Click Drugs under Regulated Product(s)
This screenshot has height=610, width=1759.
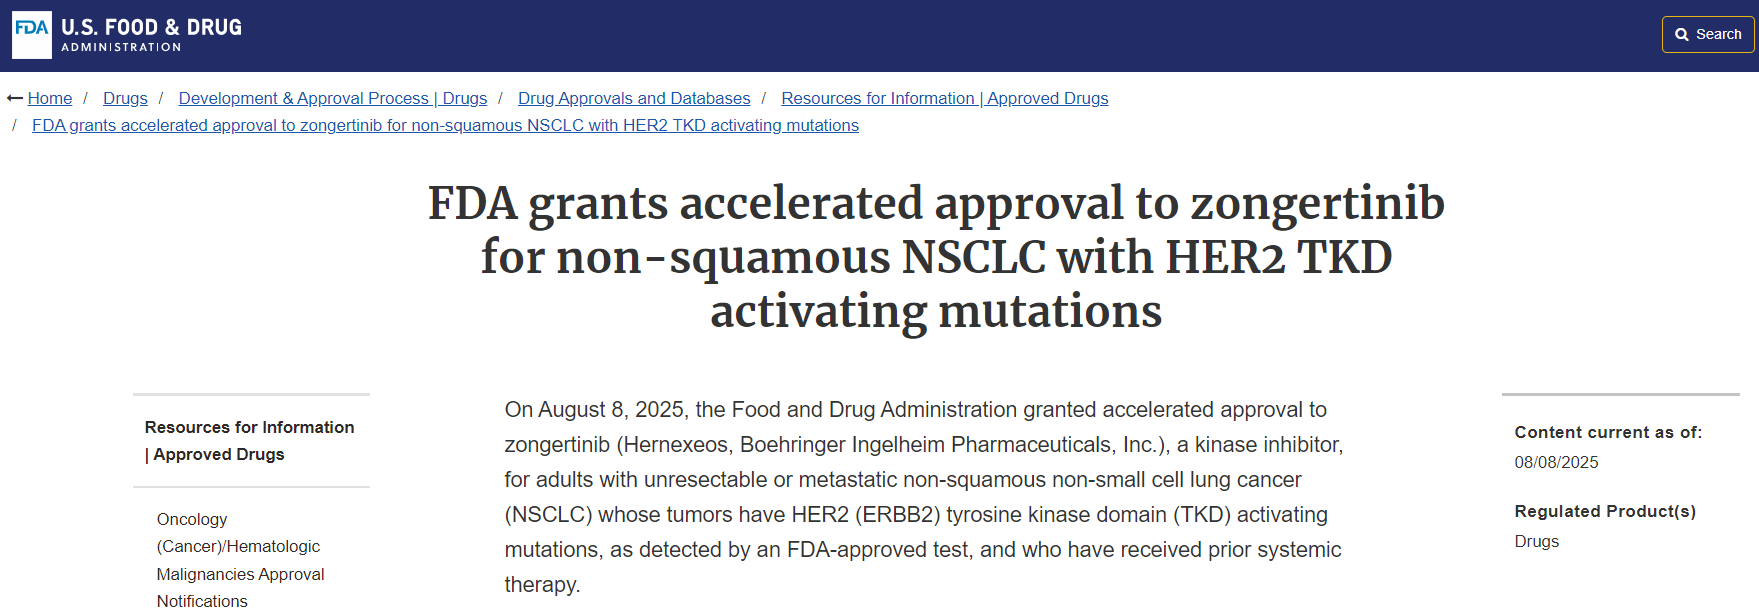coord(1536,541)
